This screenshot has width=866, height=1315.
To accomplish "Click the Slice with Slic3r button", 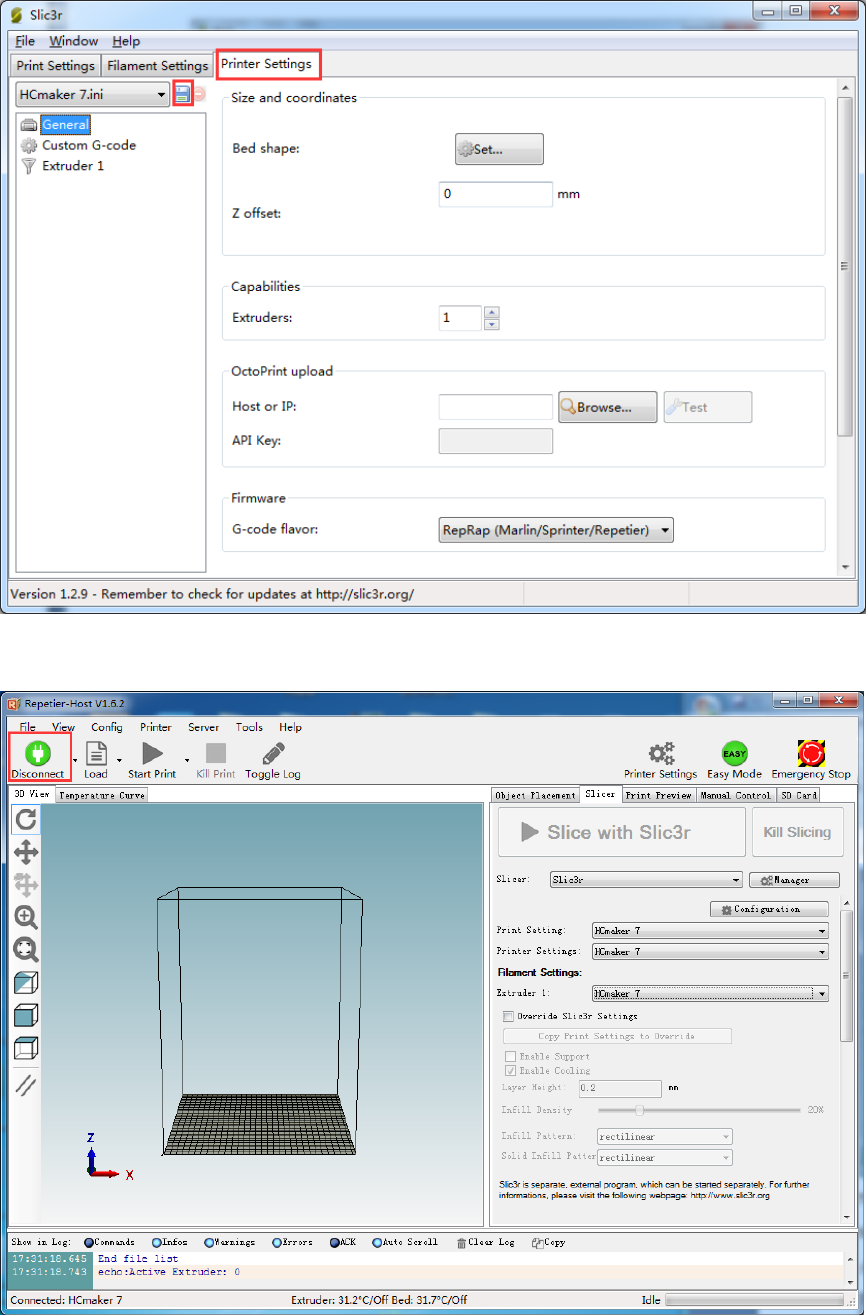I will 622,832.
